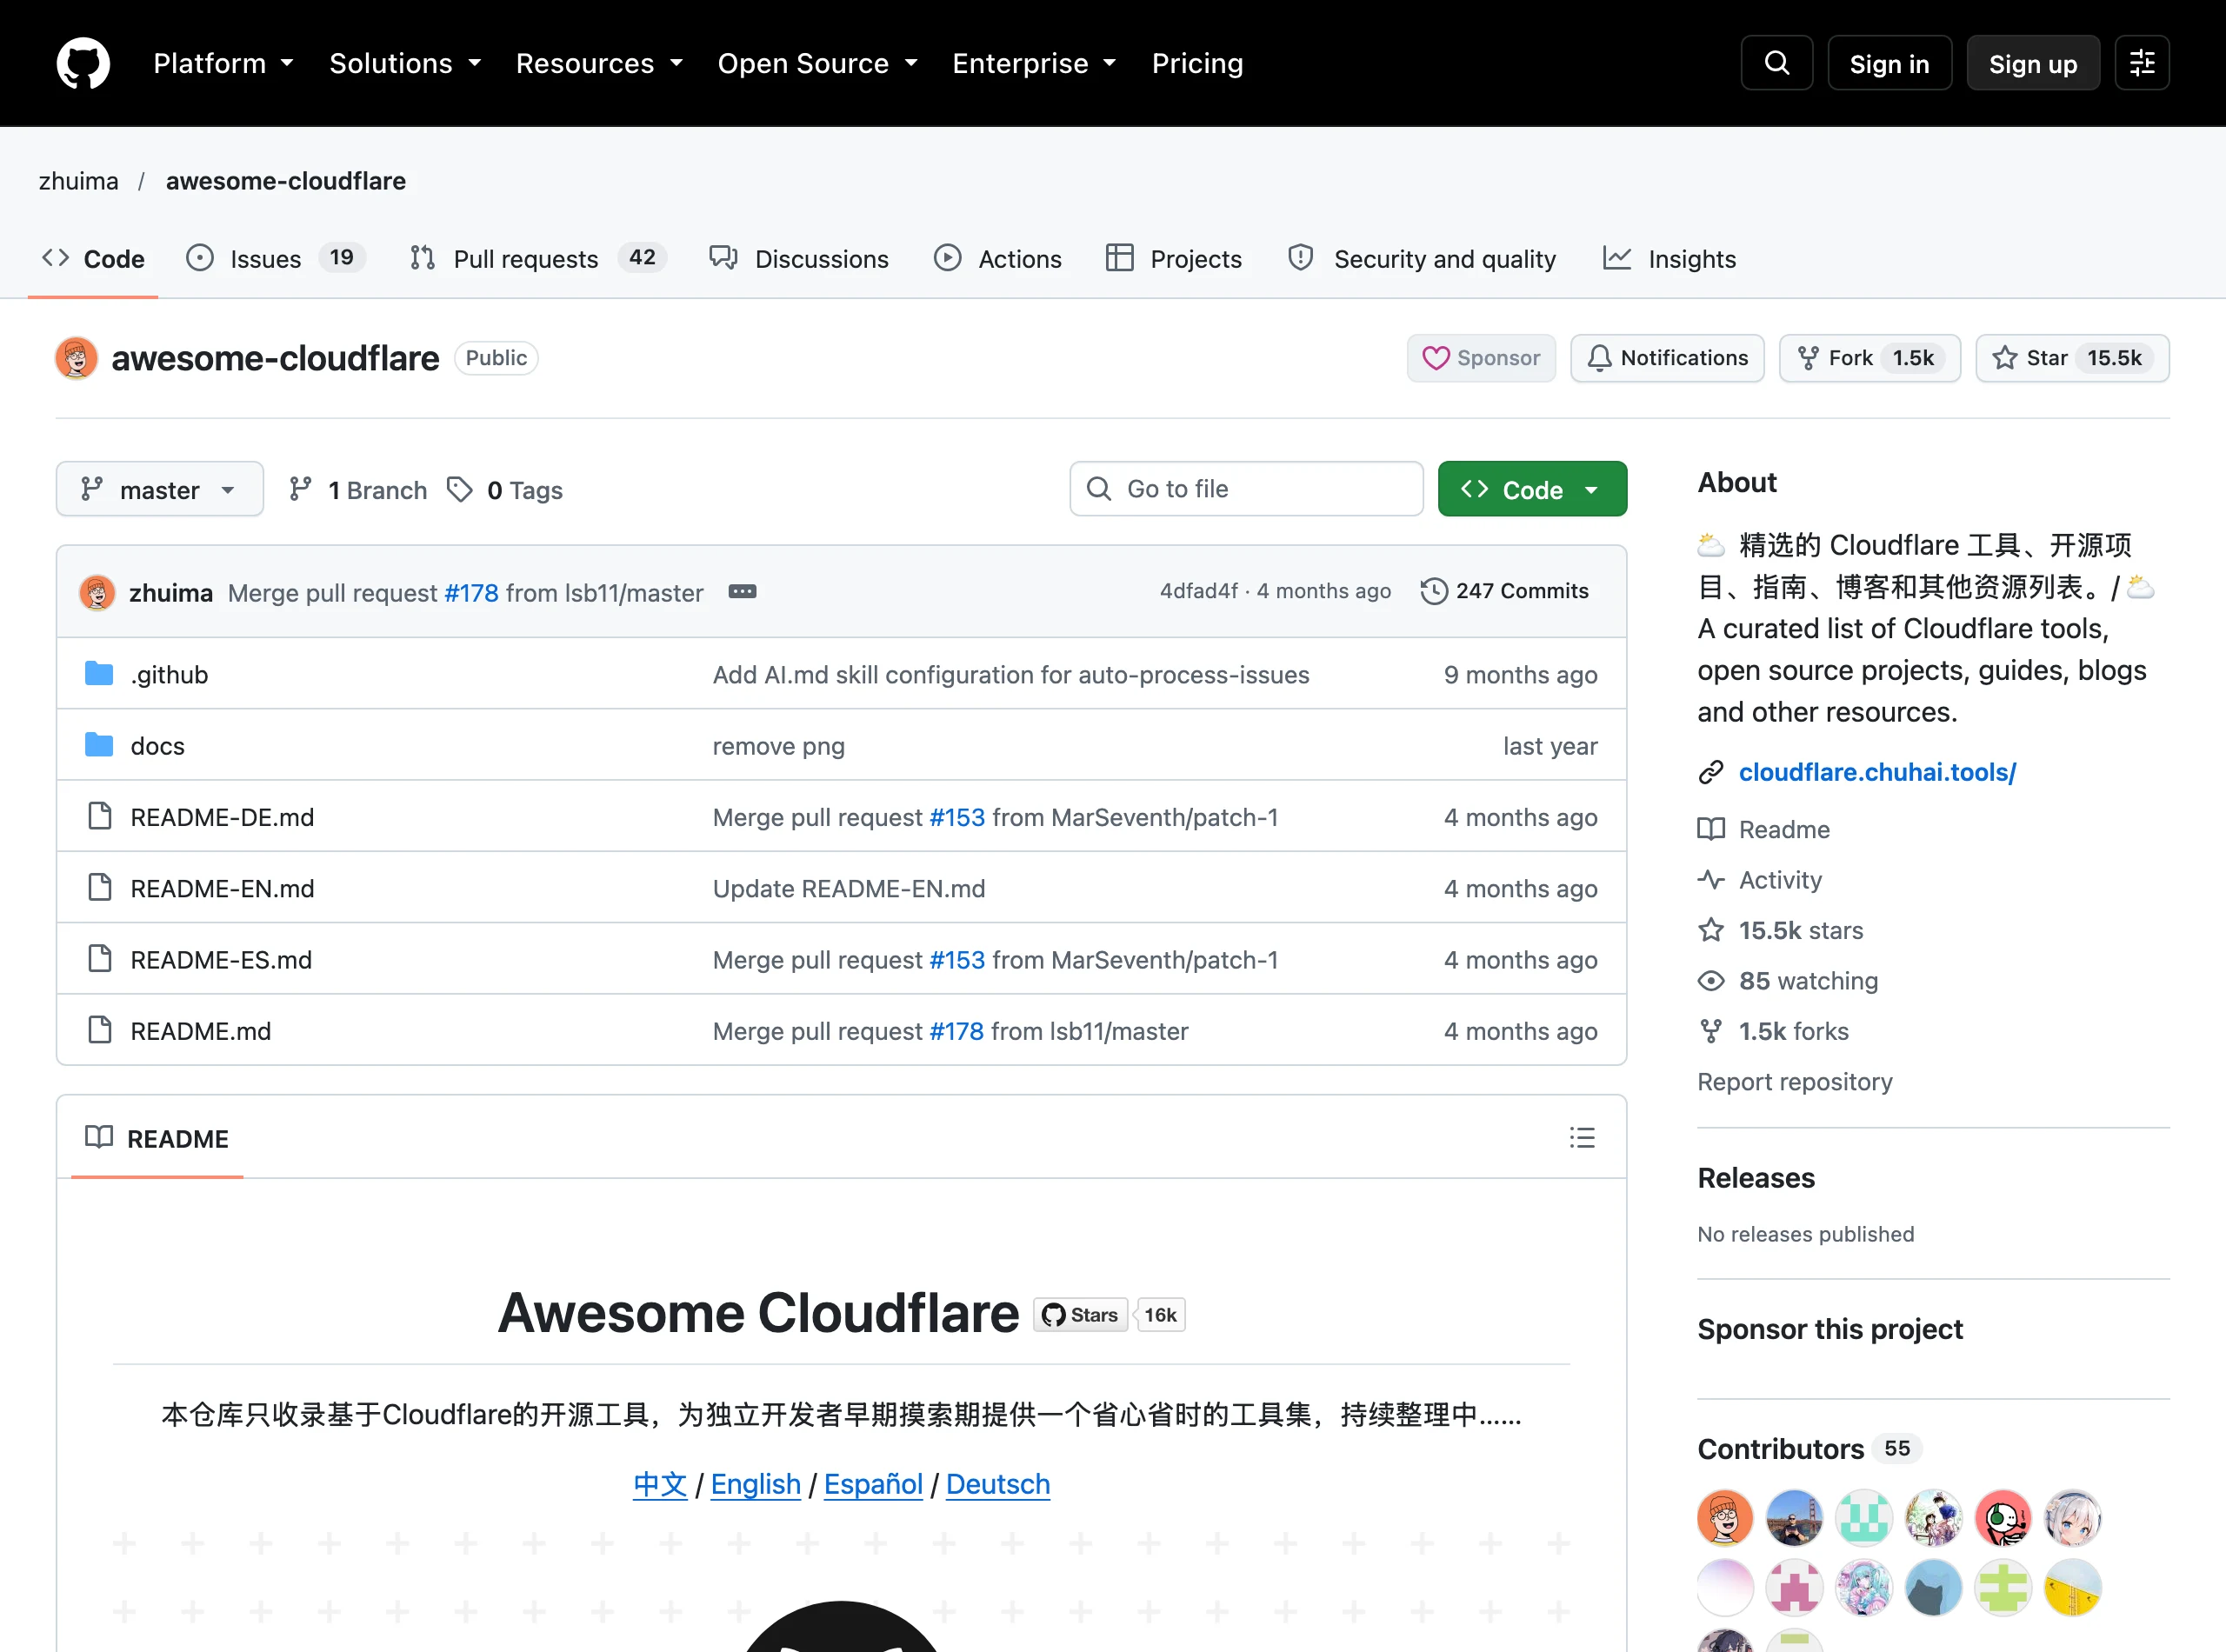Open the Español README link
2226x1652 pixels.
click(x=873, y=1484)
